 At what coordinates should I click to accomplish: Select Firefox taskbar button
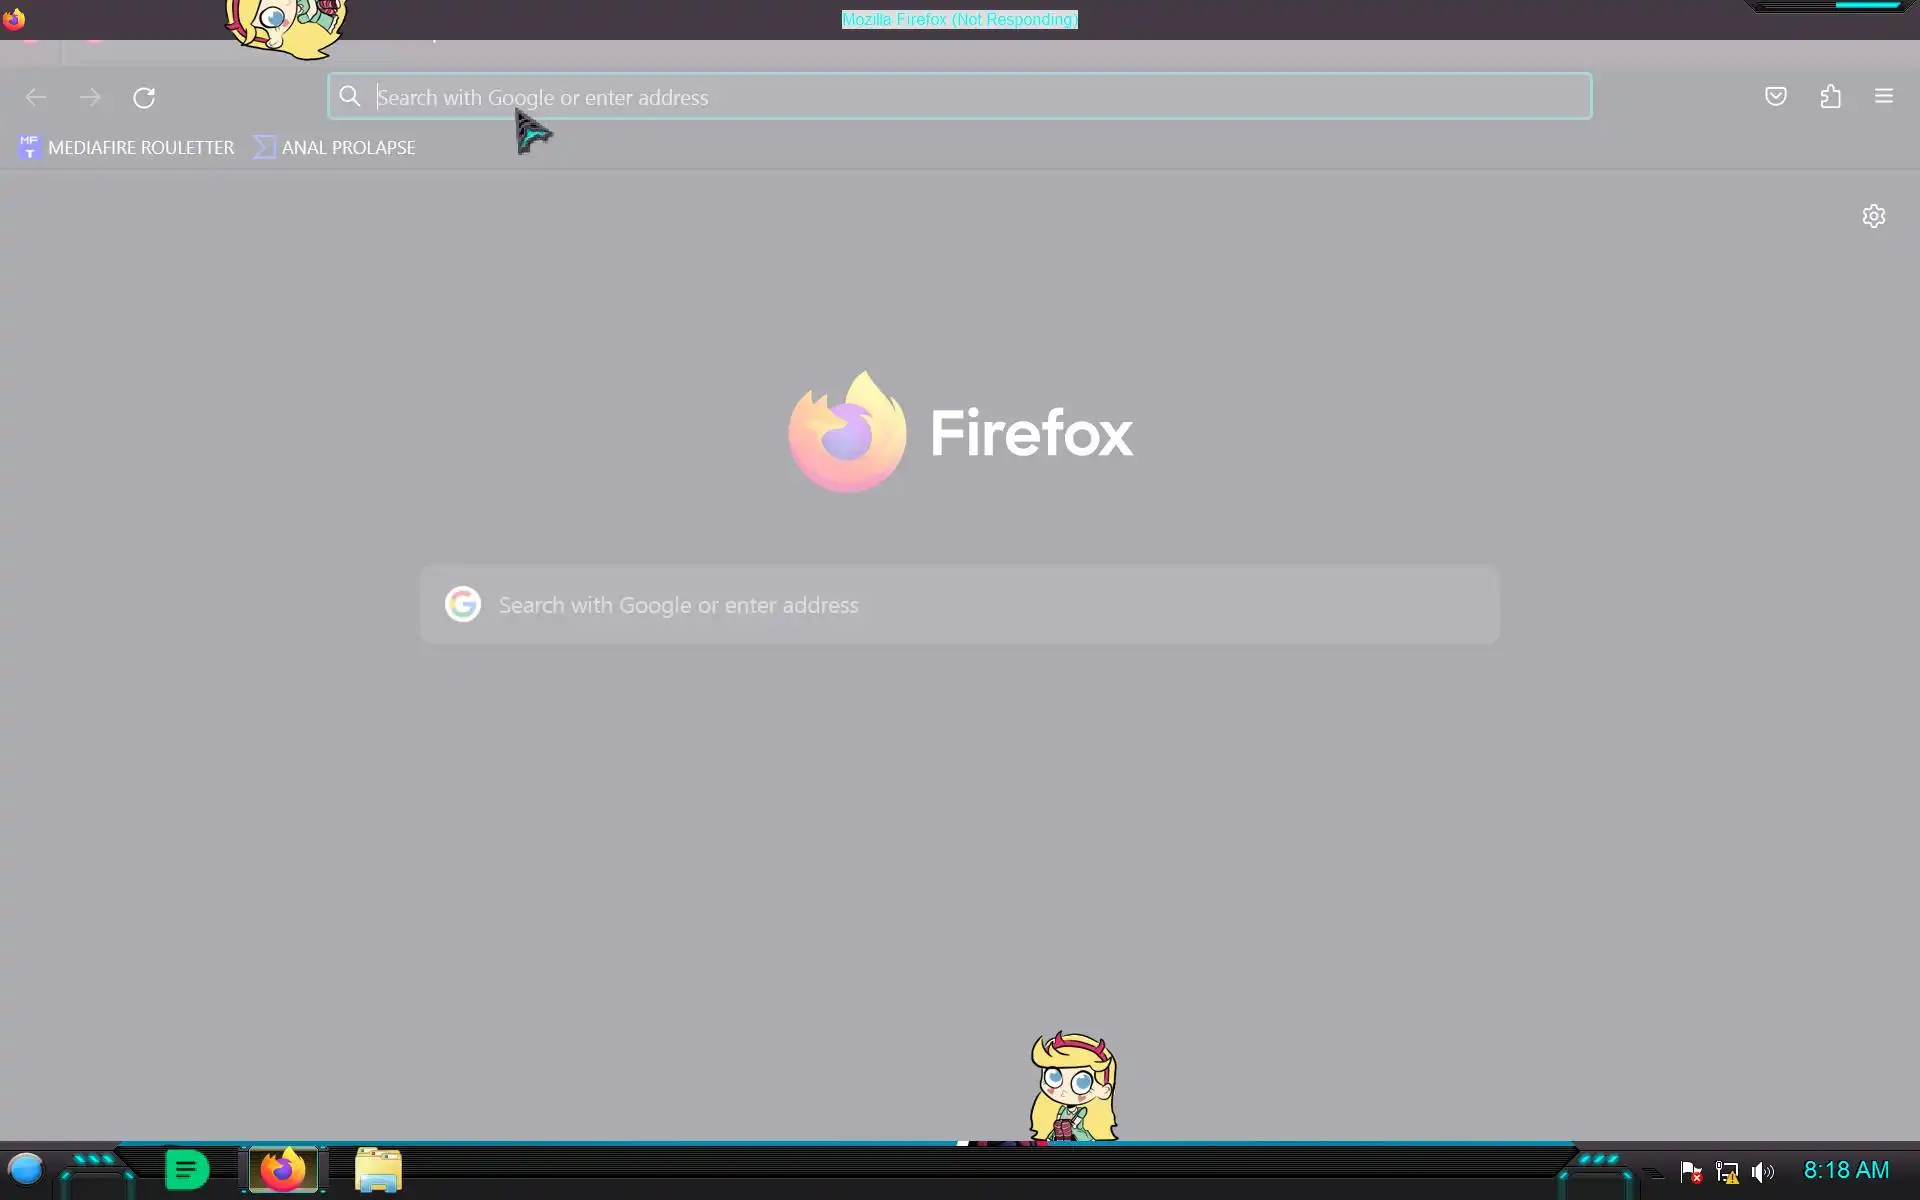283,1169
